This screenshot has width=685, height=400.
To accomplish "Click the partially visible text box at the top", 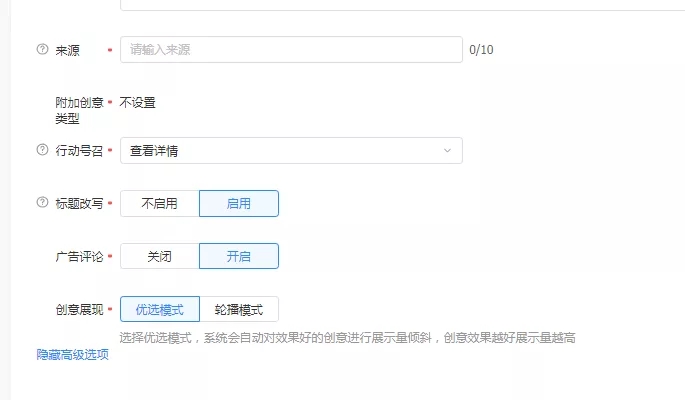I will tap(400, 5).
